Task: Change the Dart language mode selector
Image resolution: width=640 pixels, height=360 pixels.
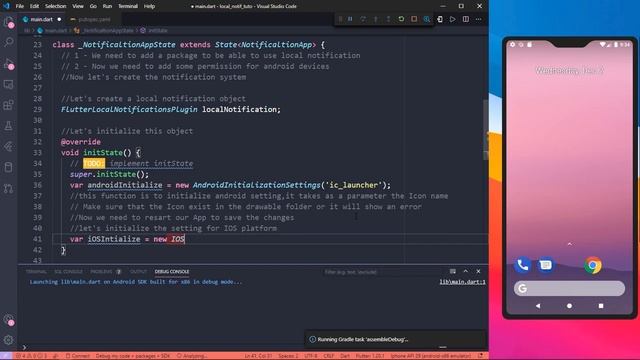Action: [x=345, y=356]
